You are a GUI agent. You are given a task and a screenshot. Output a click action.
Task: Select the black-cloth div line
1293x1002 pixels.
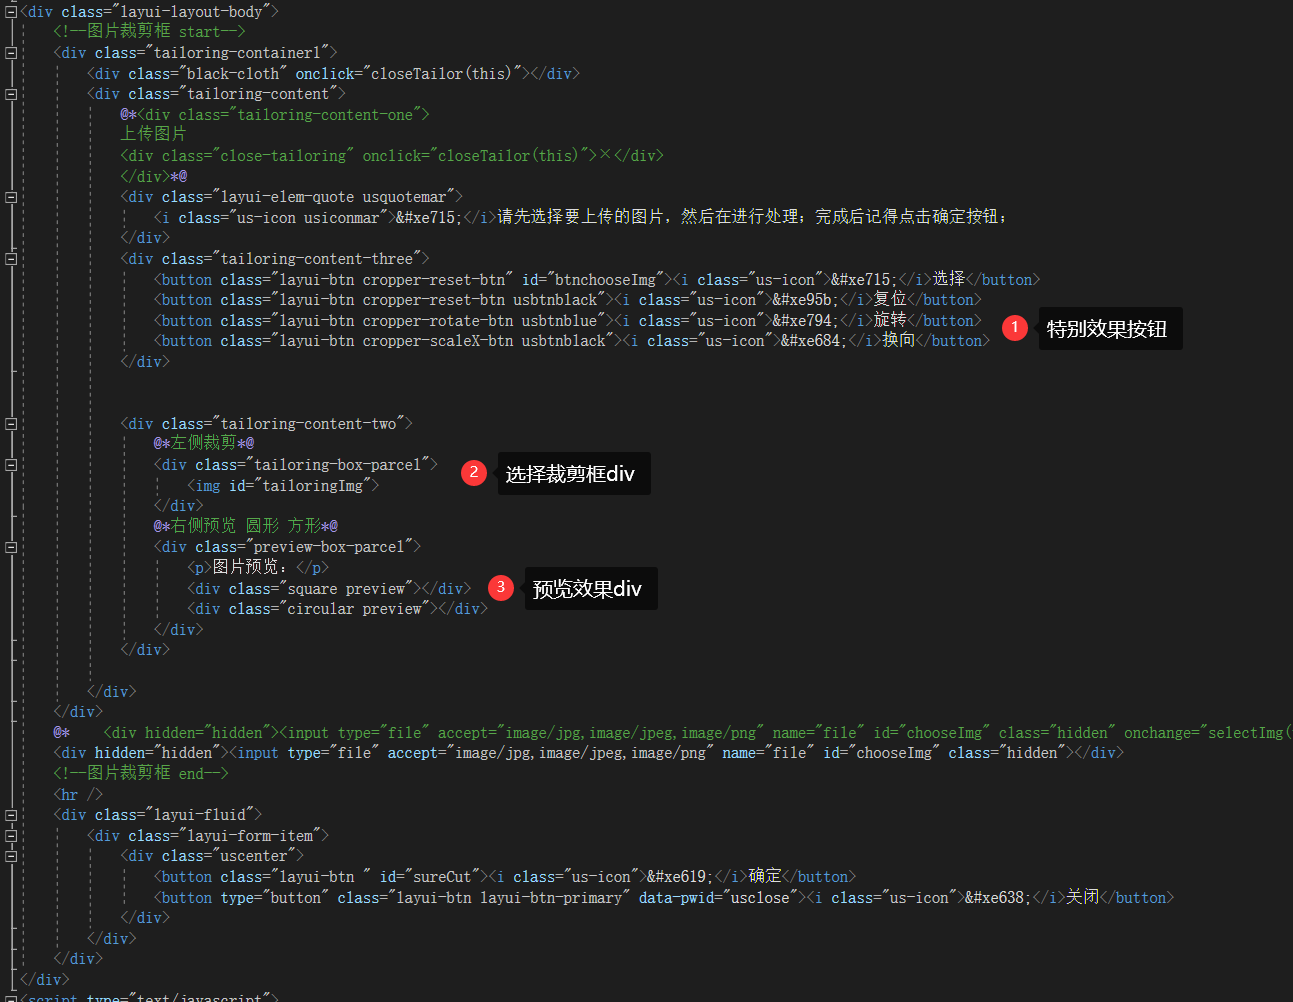coord(333,74)
